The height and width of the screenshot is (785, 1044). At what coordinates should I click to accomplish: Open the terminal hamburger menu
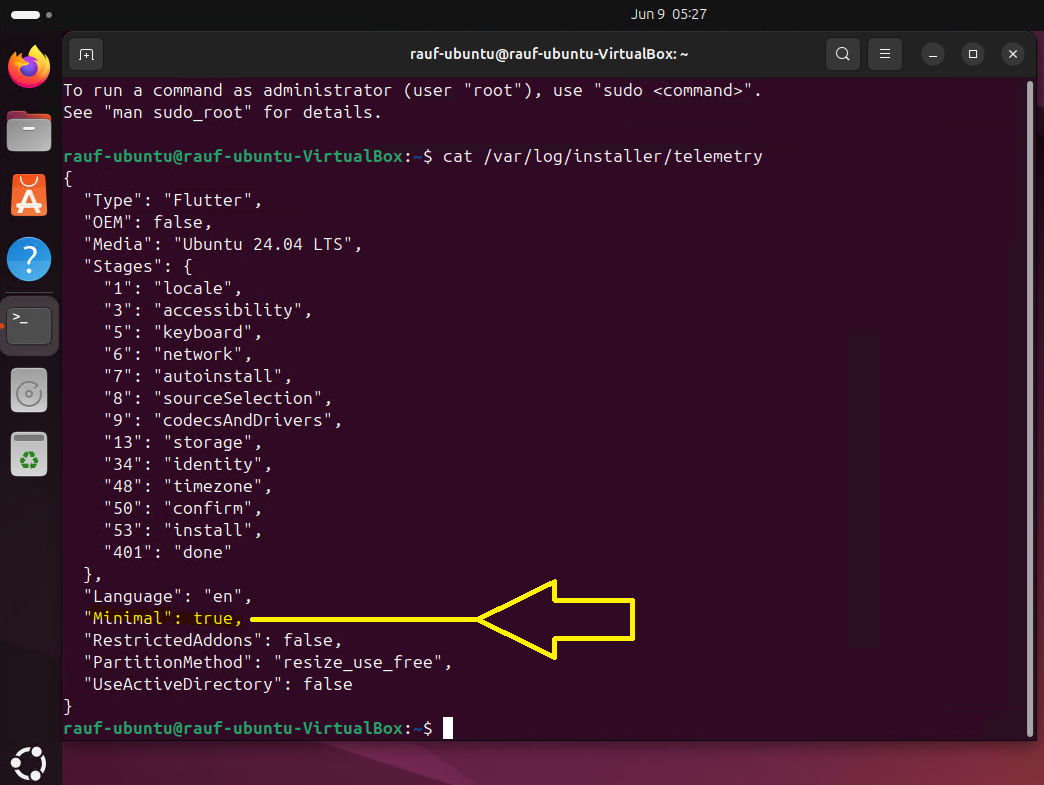884,54
